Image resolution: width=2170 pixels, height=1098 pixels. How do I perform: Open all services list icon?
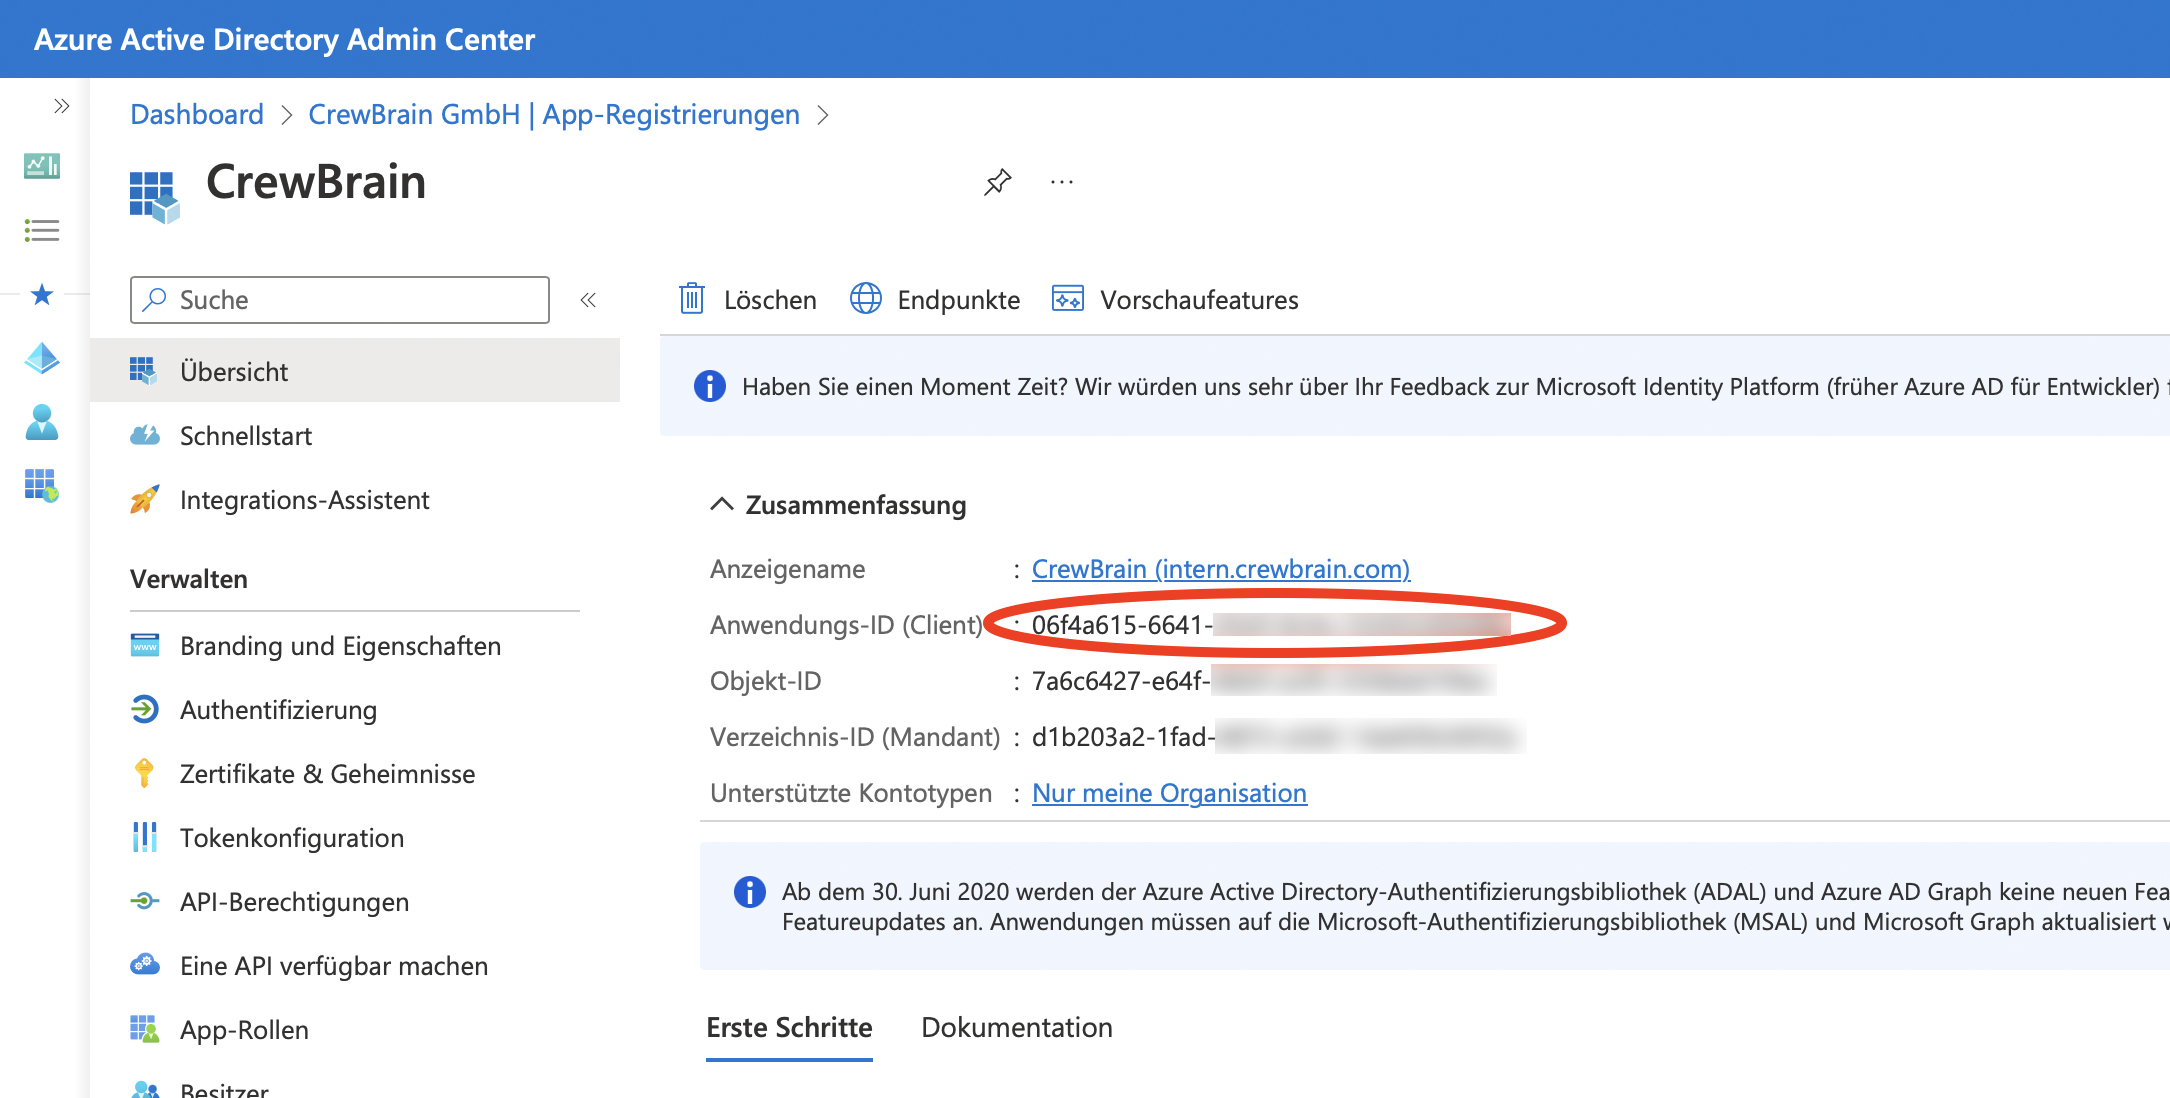coord(42,231)
